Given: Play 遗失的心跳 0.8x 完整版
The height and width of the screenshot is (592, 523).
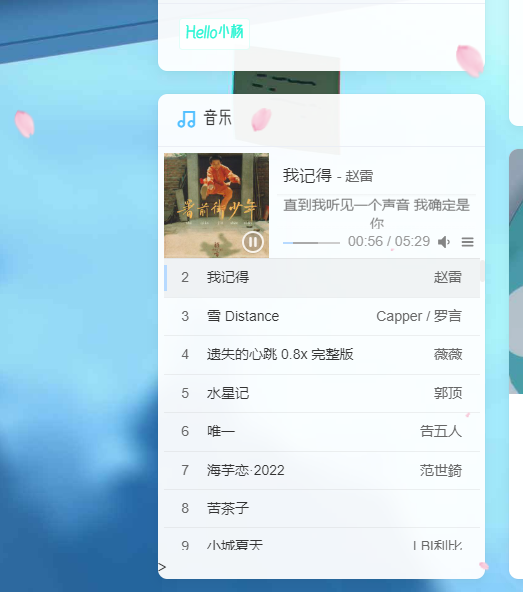Looking at the screenshot, I should (322, 355).
